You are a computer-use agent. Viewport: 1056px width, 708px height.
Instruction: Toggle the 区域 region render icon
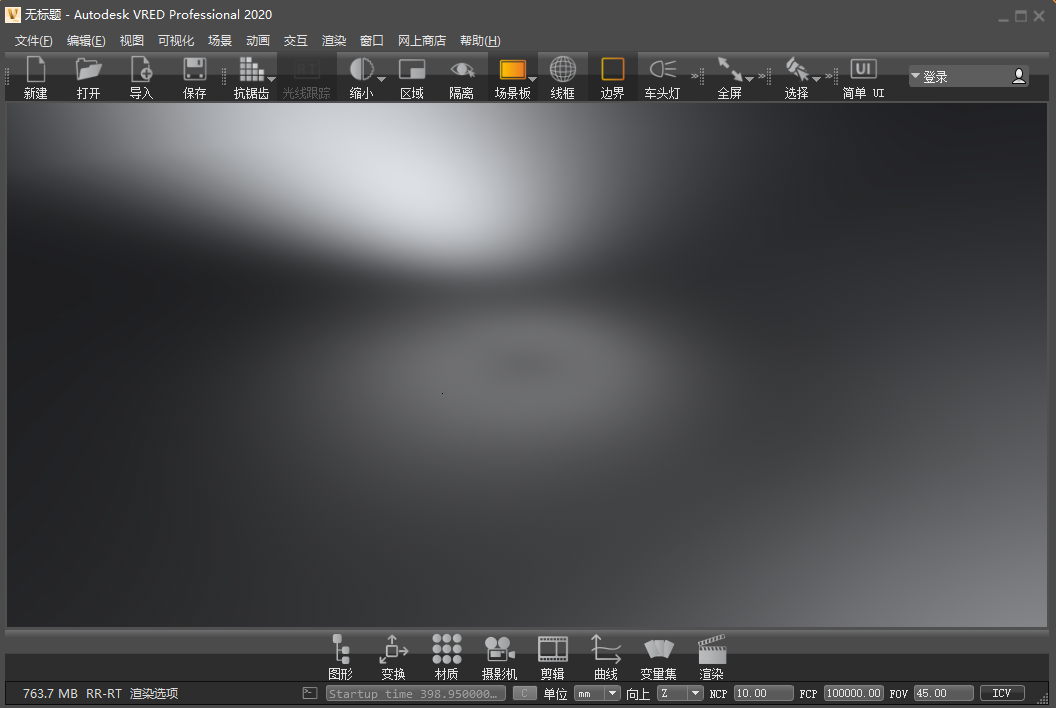[x=411, y=69]
